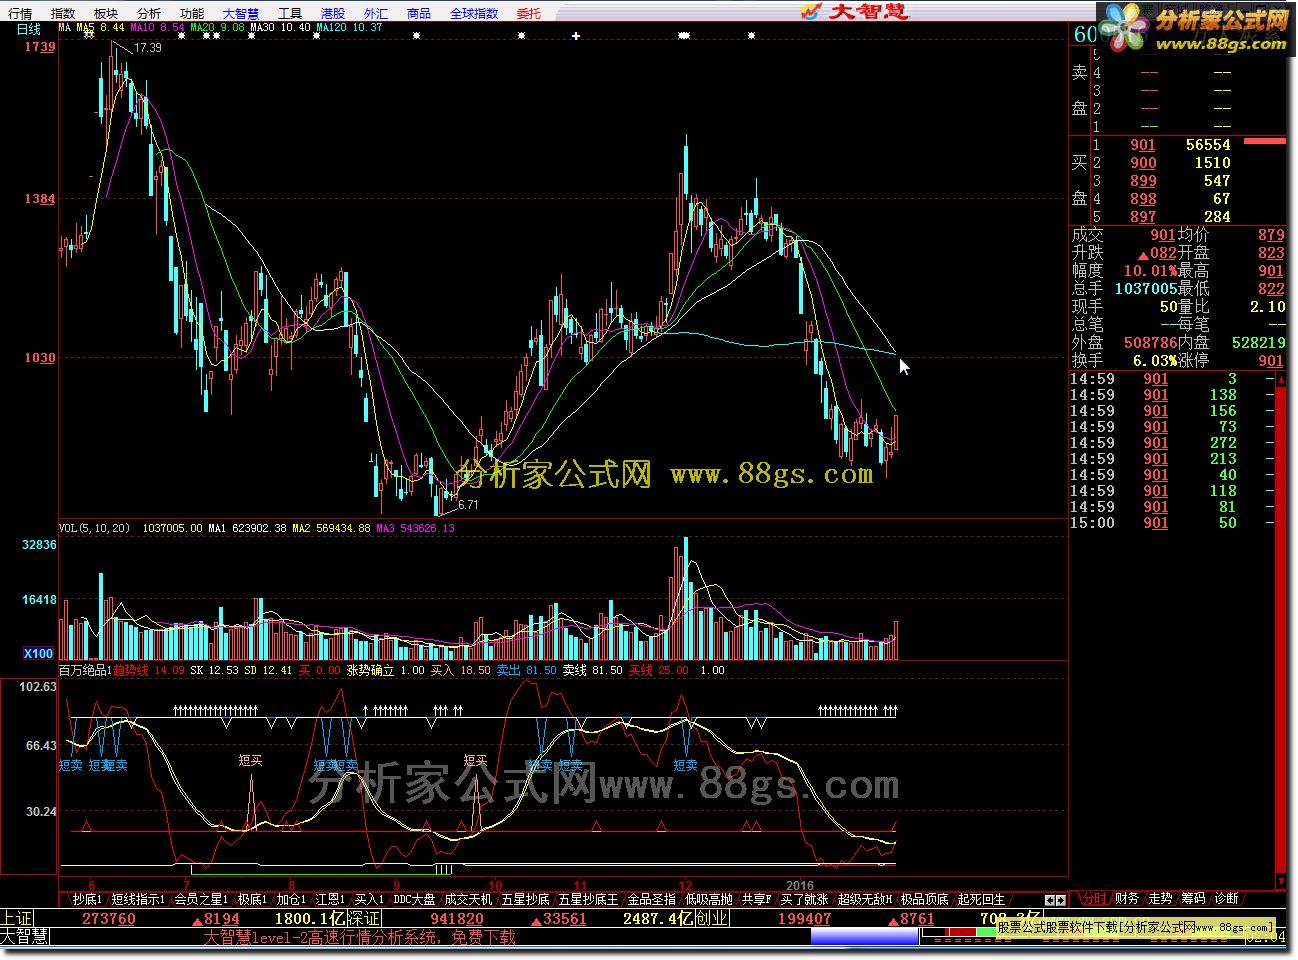Switch to the 走势 side panel tab
This screenshot has width=1298, height=960.
pos(1159,899)
